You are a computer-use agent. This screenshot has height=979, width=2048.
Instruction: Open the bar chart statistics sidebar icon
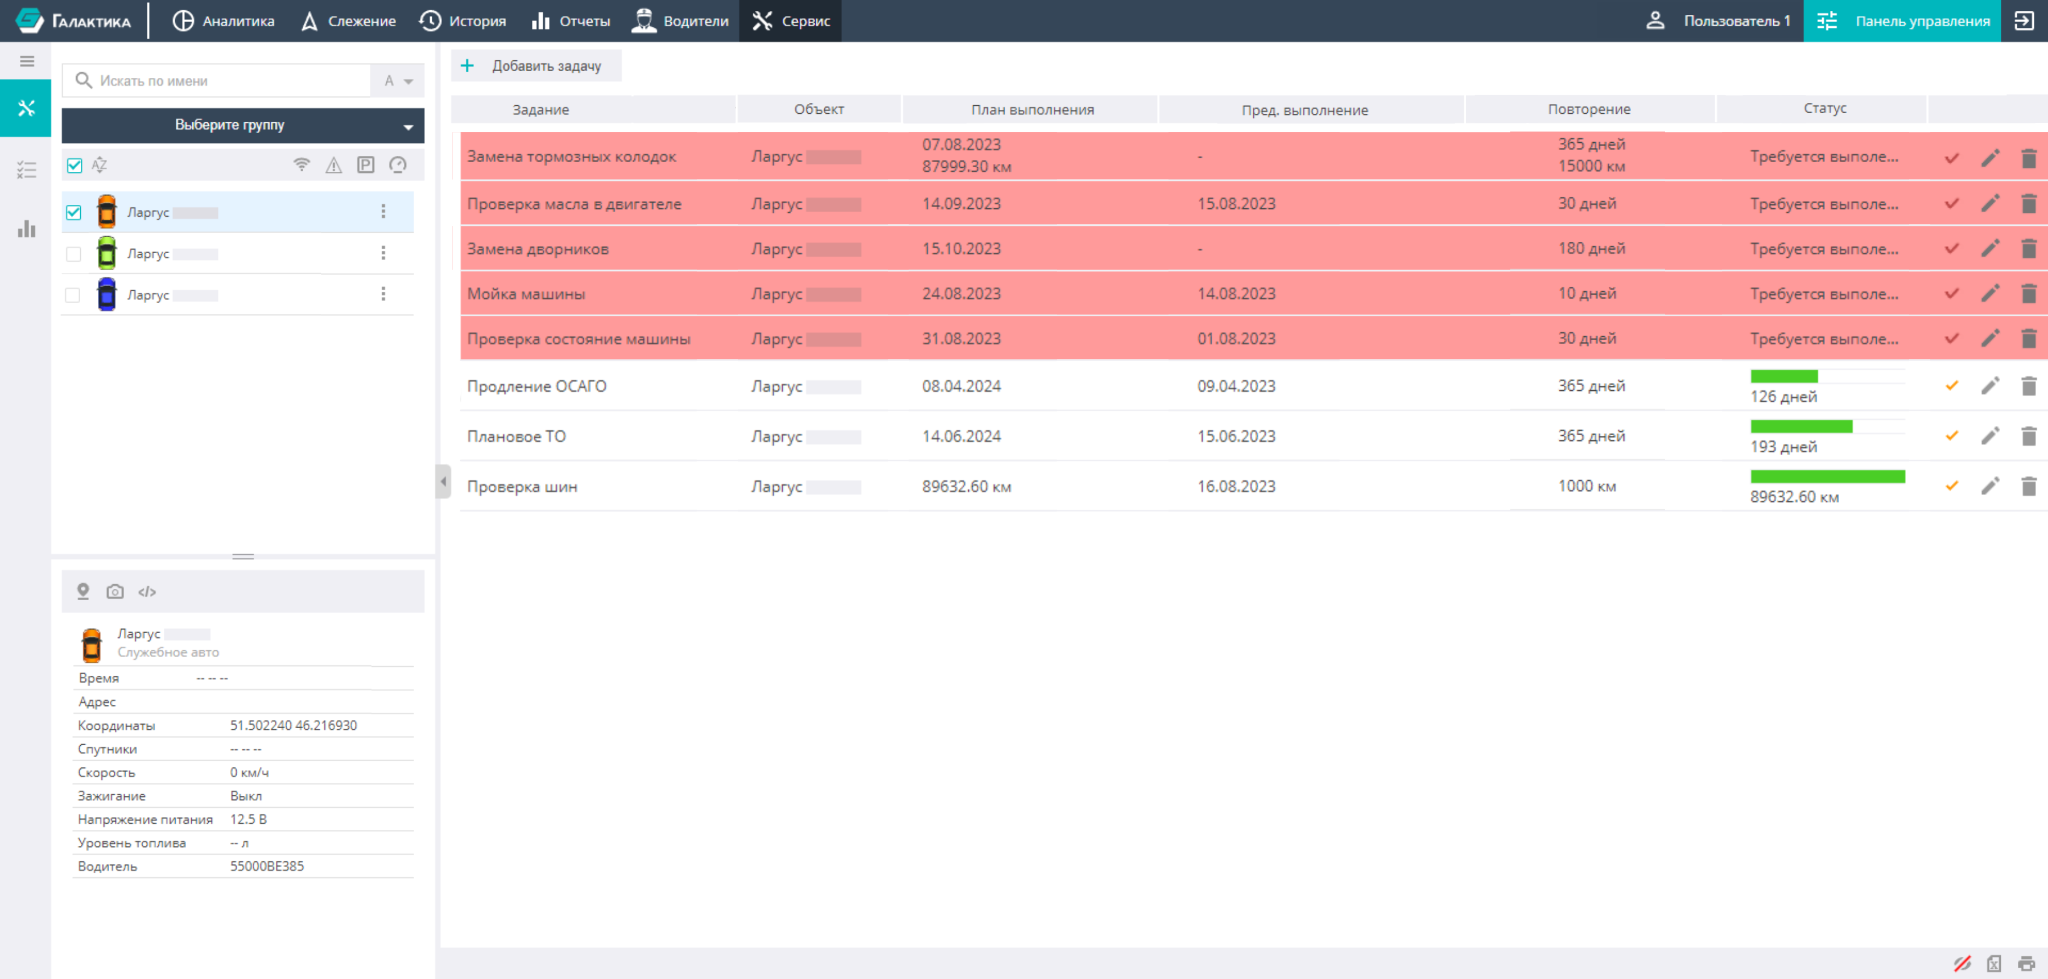click(27, 229)
